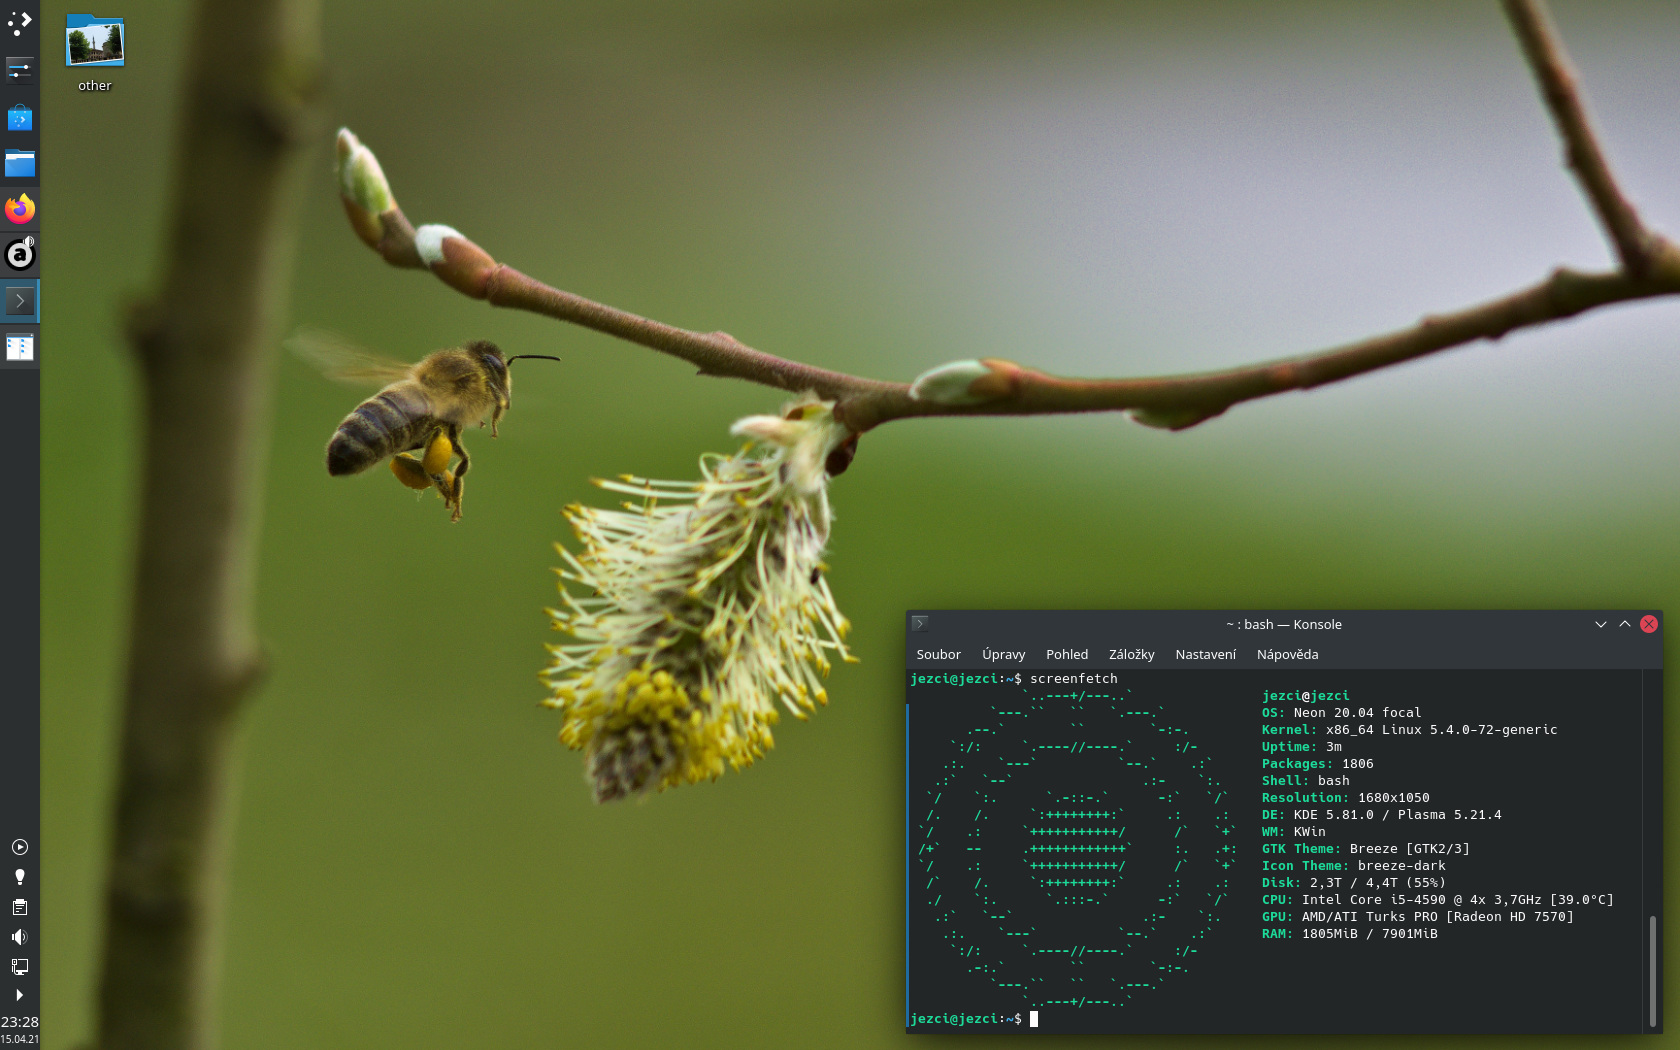Click the 'Disk: 2,3T / 4,4T' line
This screenshot has height=1050, width=1680.
(x=1353, y=883)
